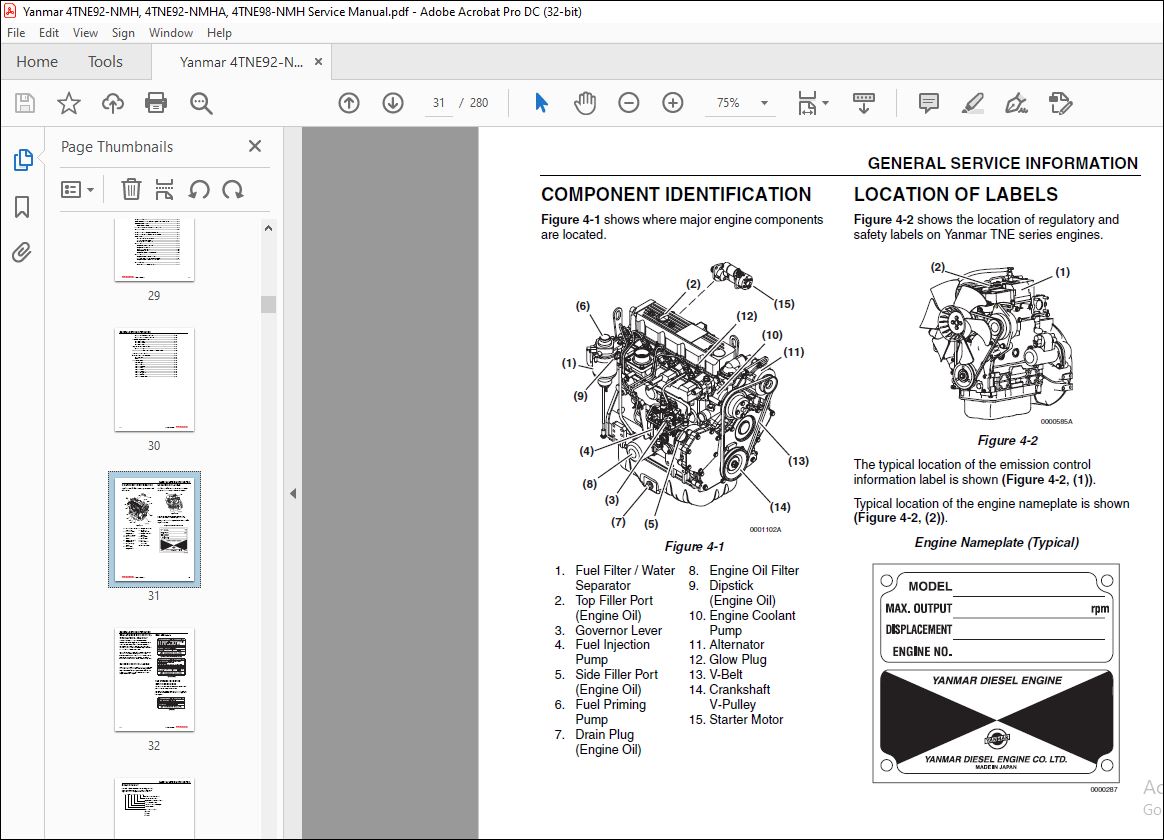Go to next page arrow
Image resolution: width=1164 pixels, height=840 pixels.
coord(393,103)
